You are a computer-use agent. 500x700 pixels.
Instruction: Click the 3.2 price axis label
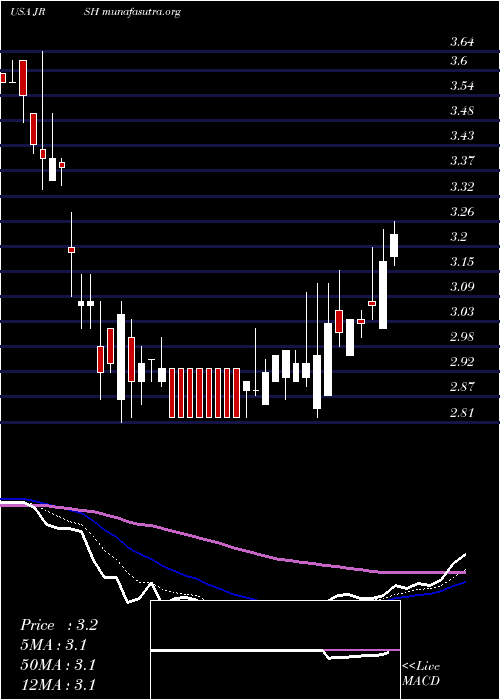coord(458,236)
